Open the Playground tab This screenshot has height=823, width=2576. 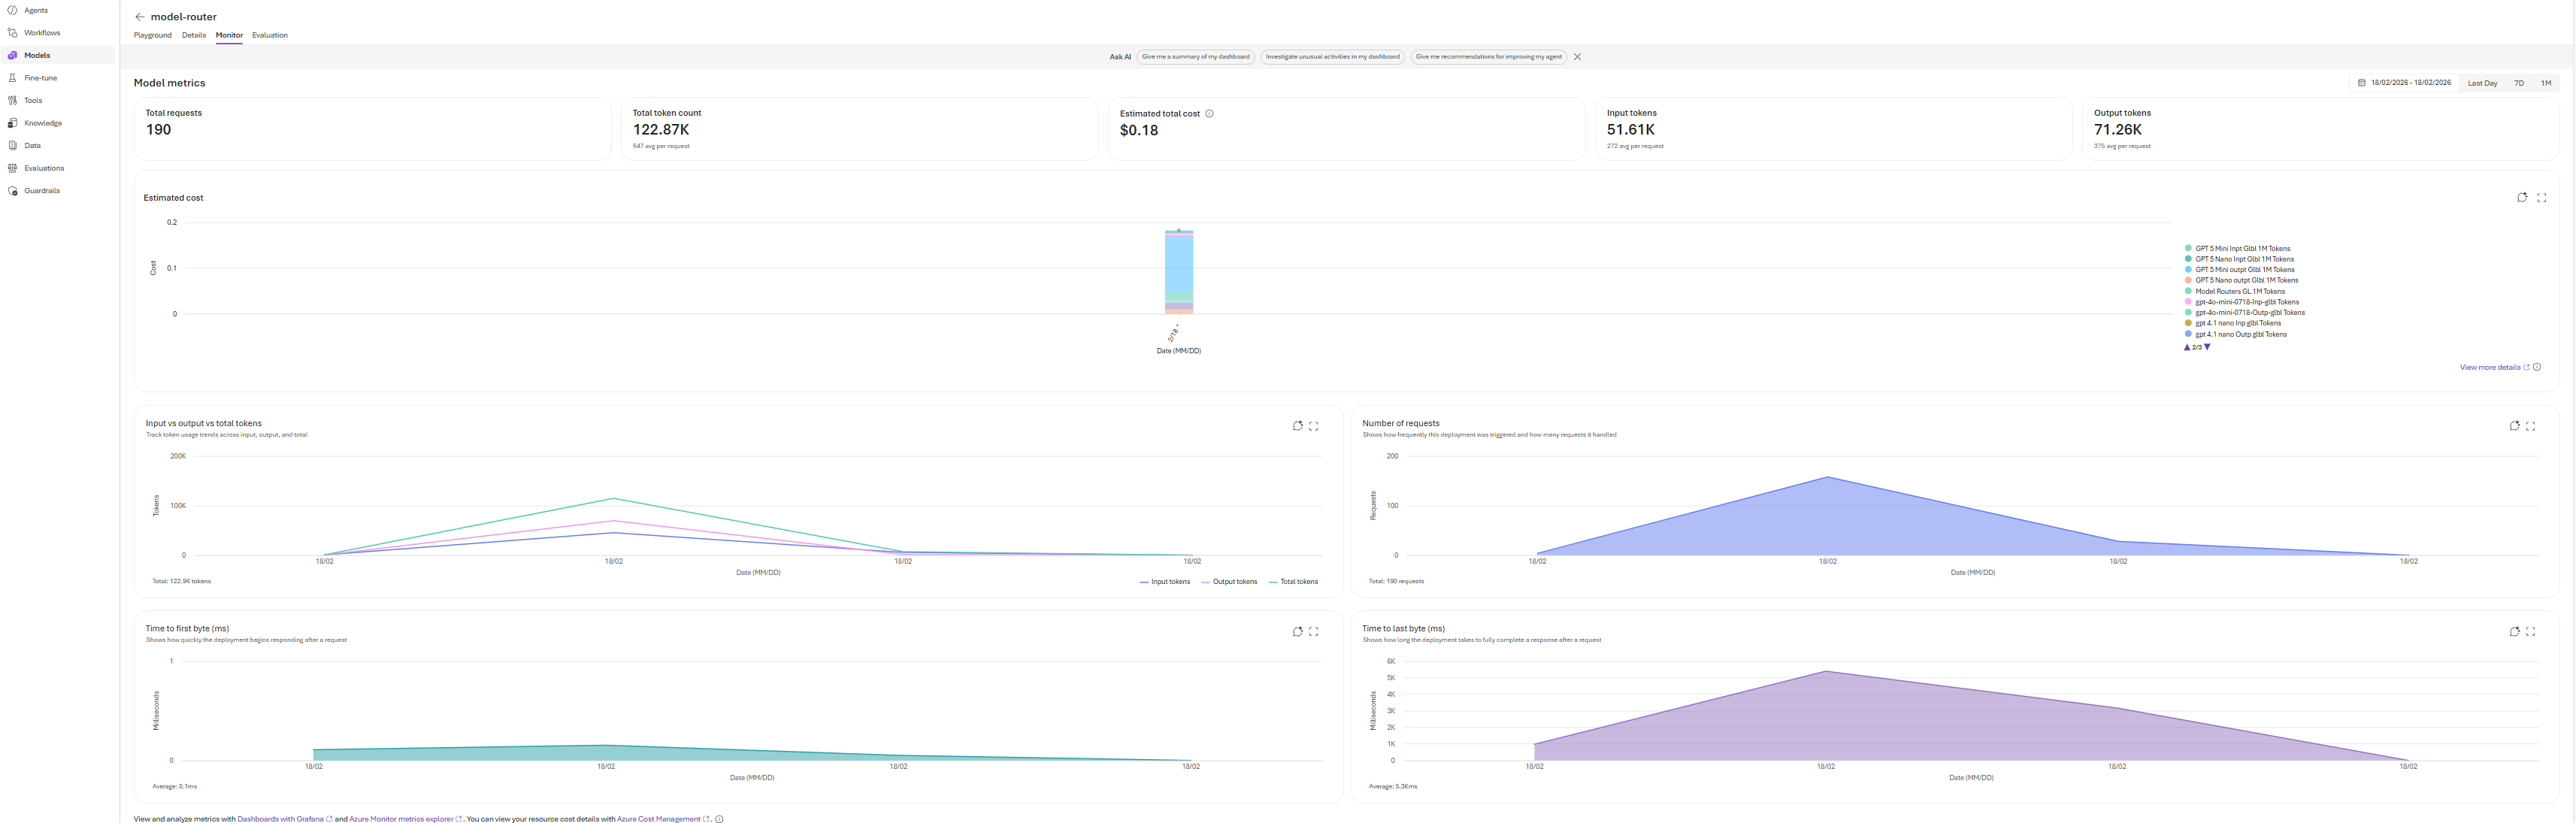152,35
